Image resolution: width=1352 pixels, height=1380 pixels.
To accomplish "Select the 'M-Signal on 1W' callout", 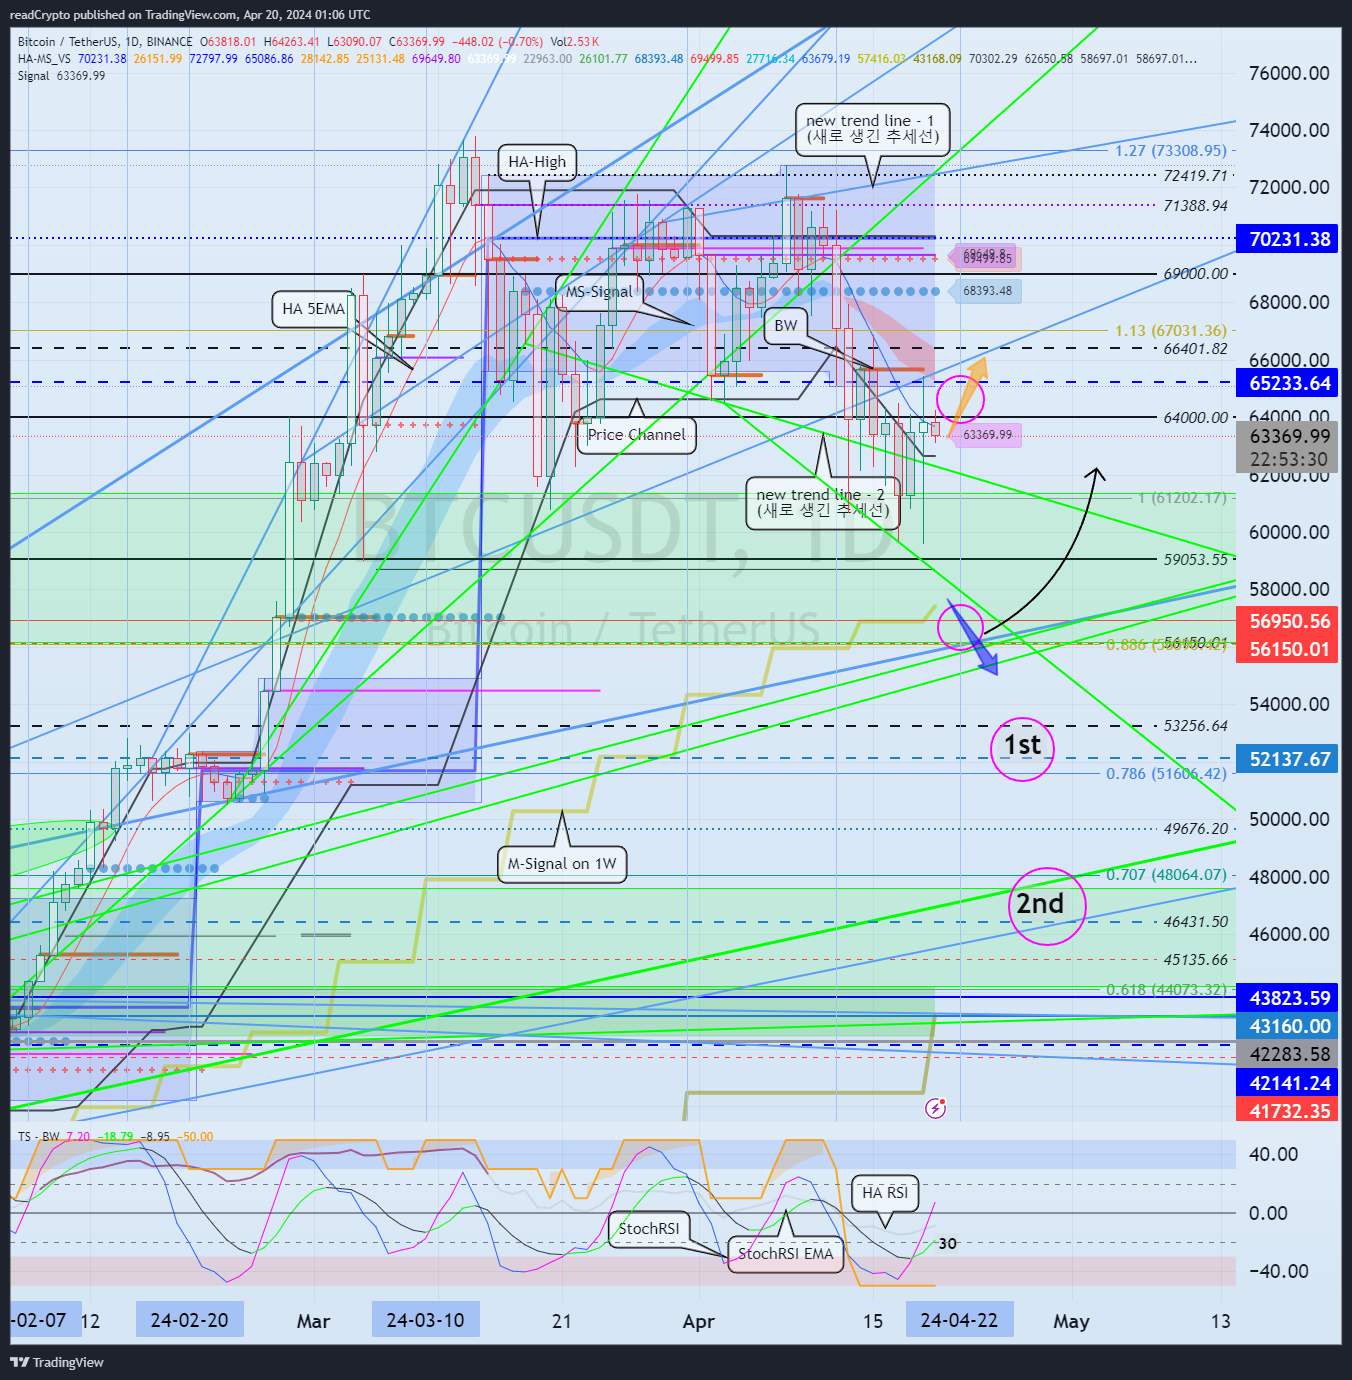I will pyautogui.click(x=562, y=864).
